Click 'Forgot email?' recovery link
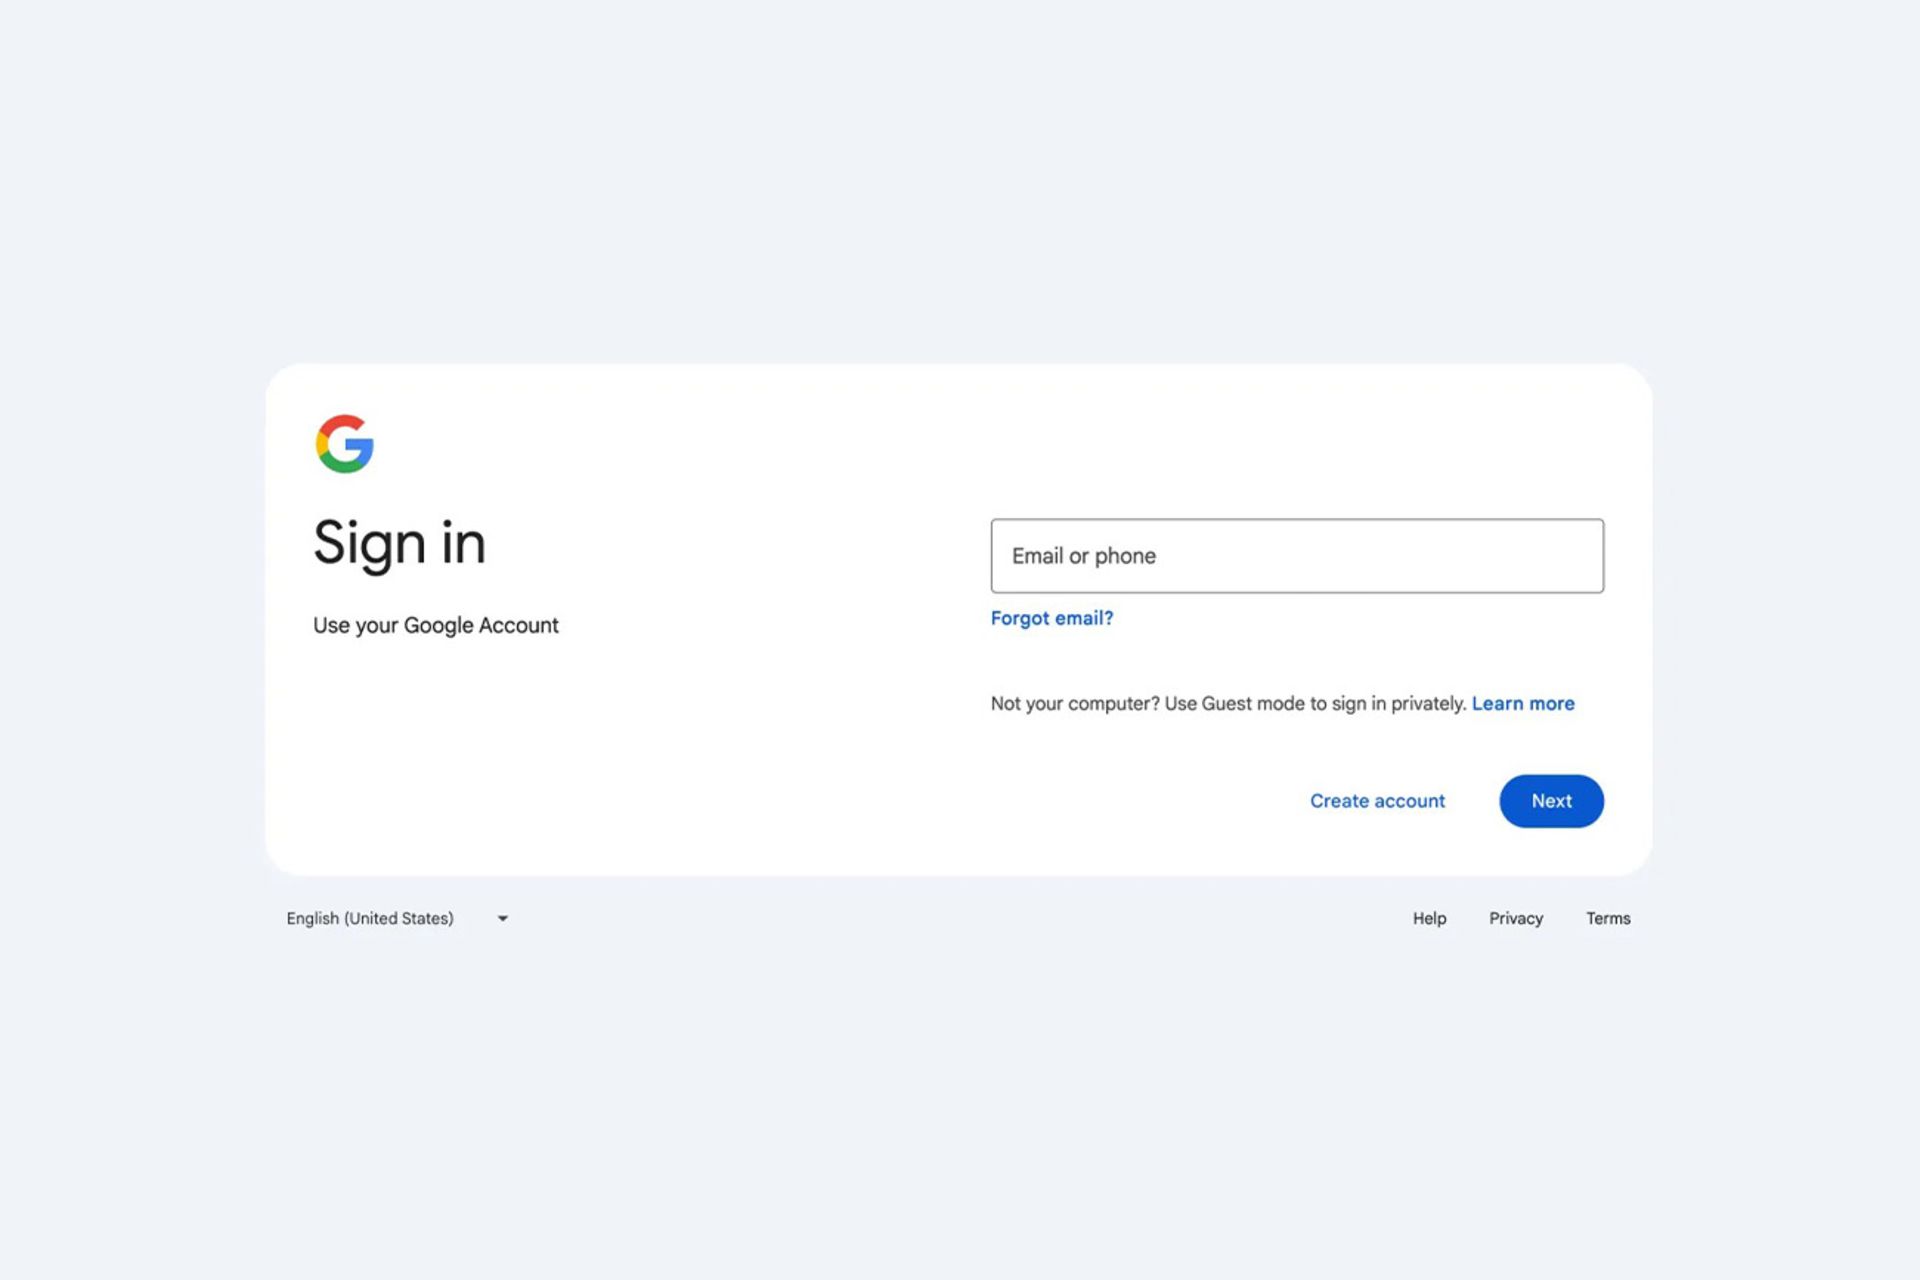 click(1051, 617)
